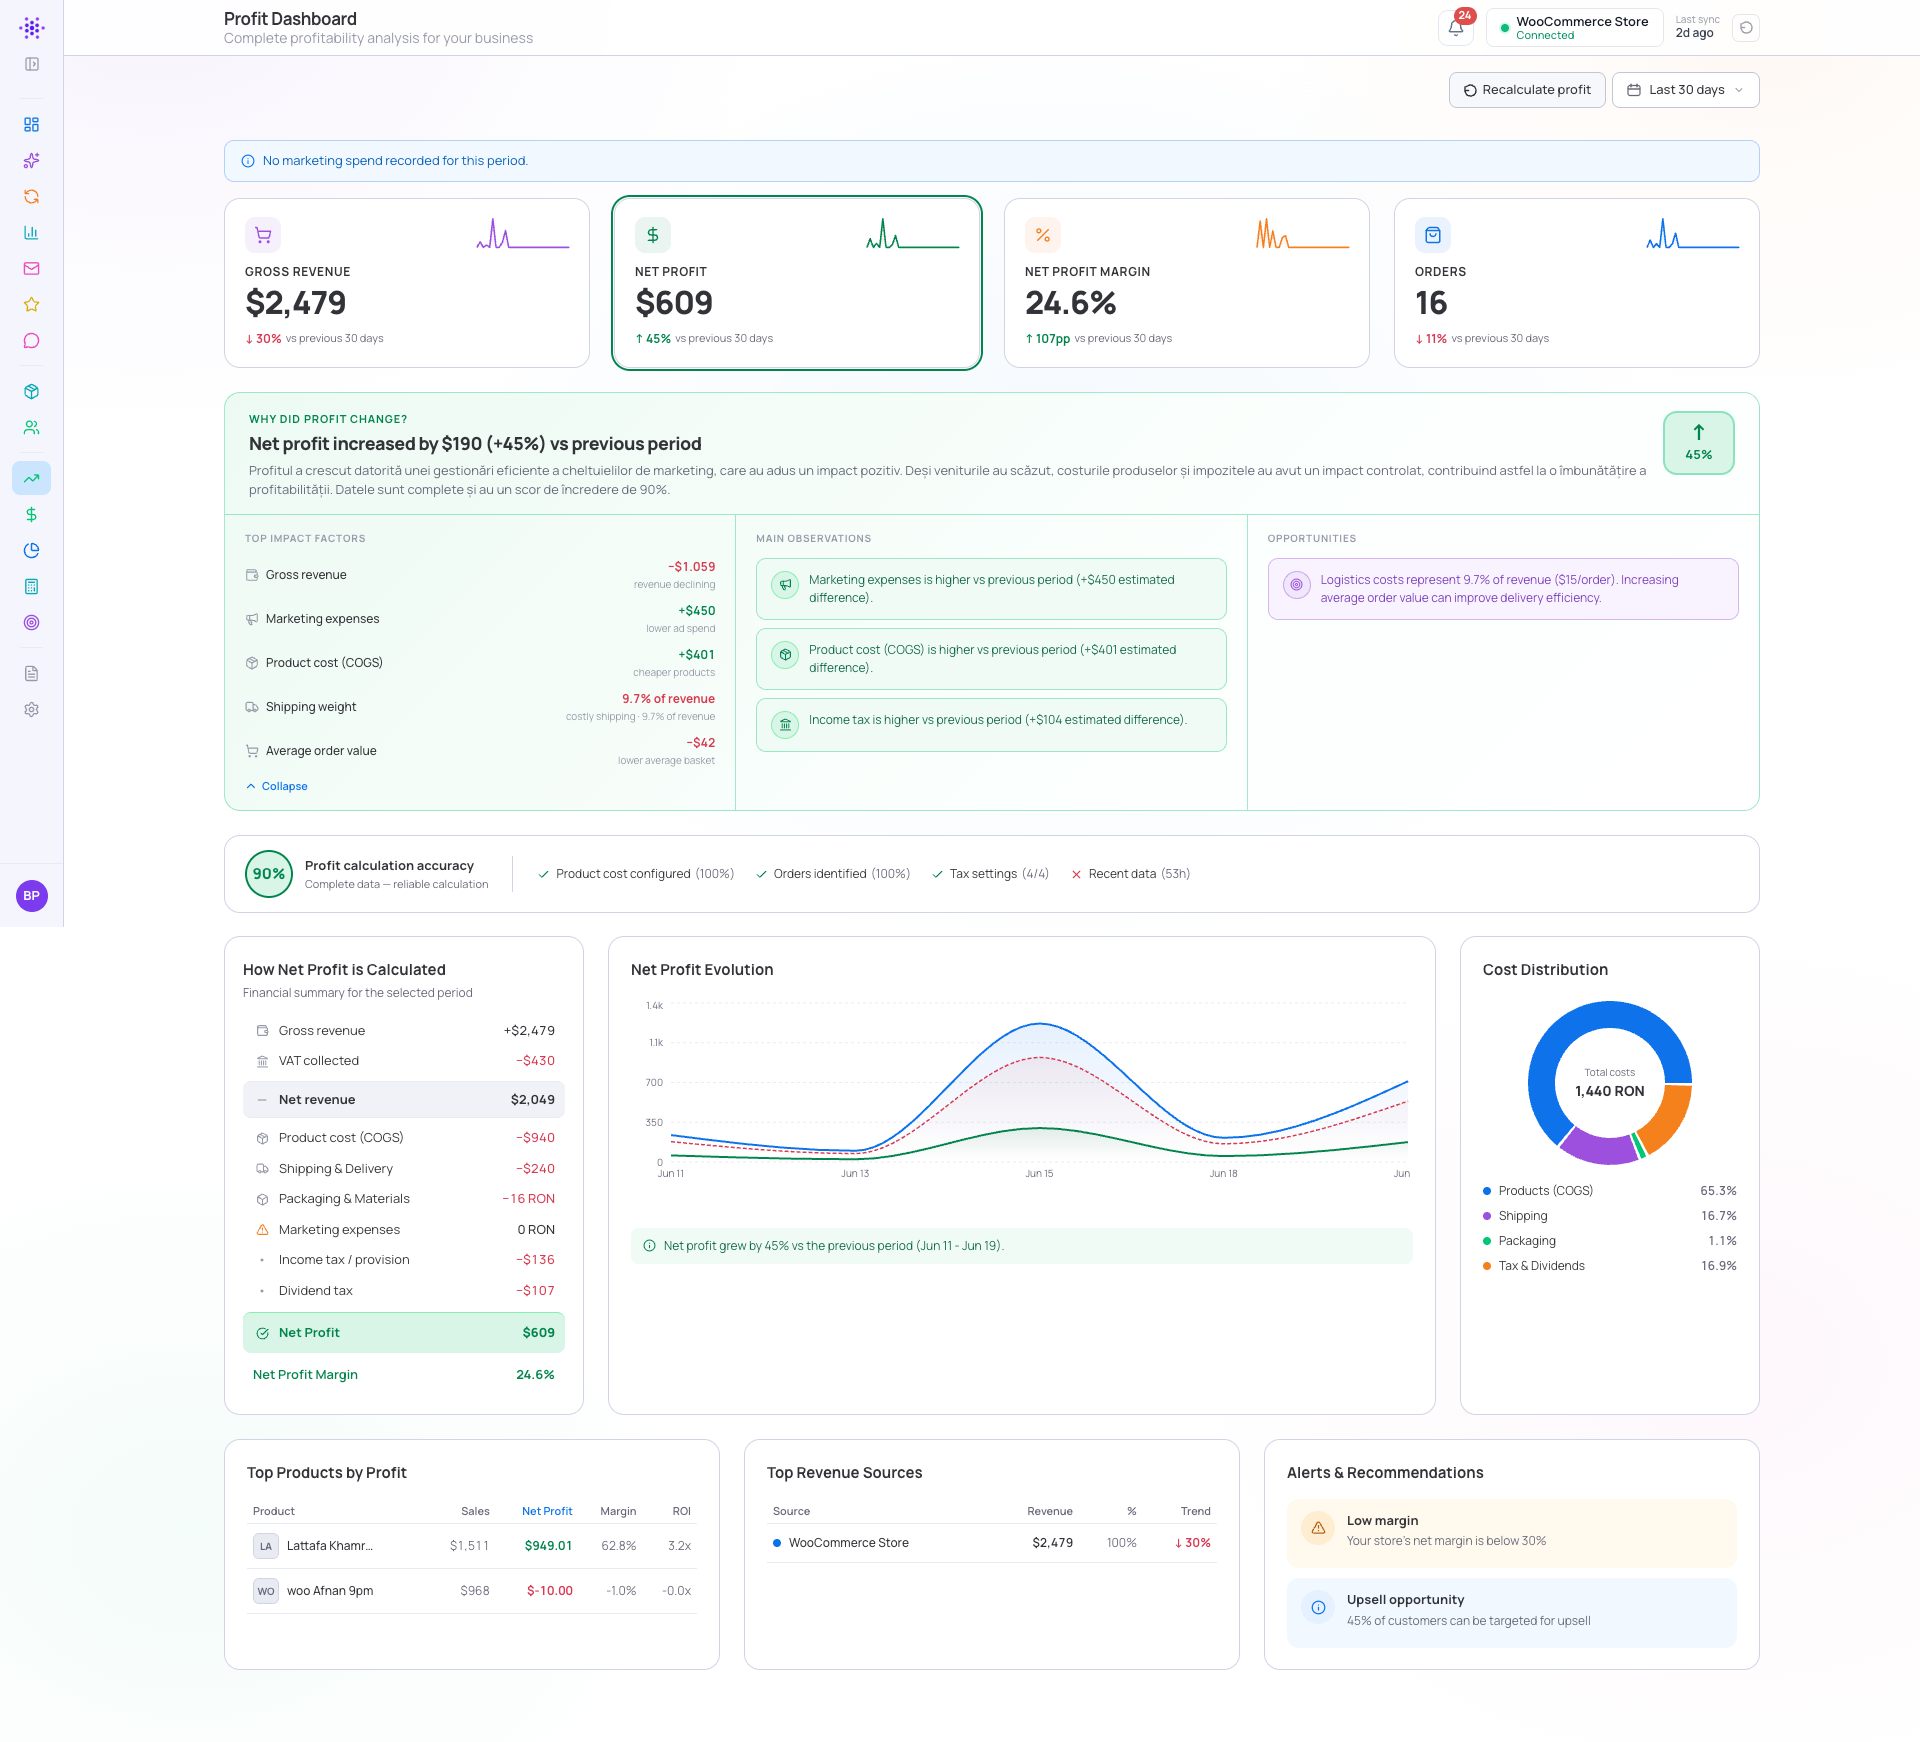Viewport: 1920px width, 1742px height.
Task: Click the WooCommerce Store connected button
Action: (1574, 28)
